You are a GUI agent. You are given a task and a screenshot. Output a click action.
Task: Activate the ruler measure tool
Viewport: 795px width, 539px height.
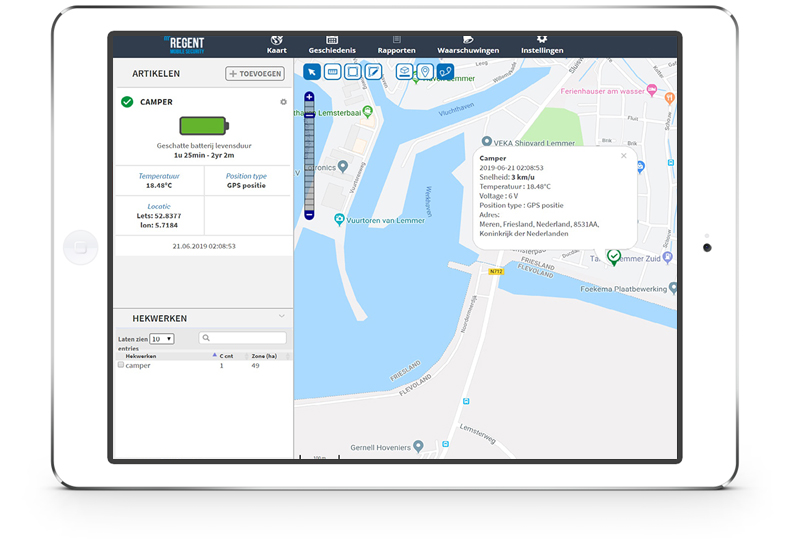pos(333,71)
